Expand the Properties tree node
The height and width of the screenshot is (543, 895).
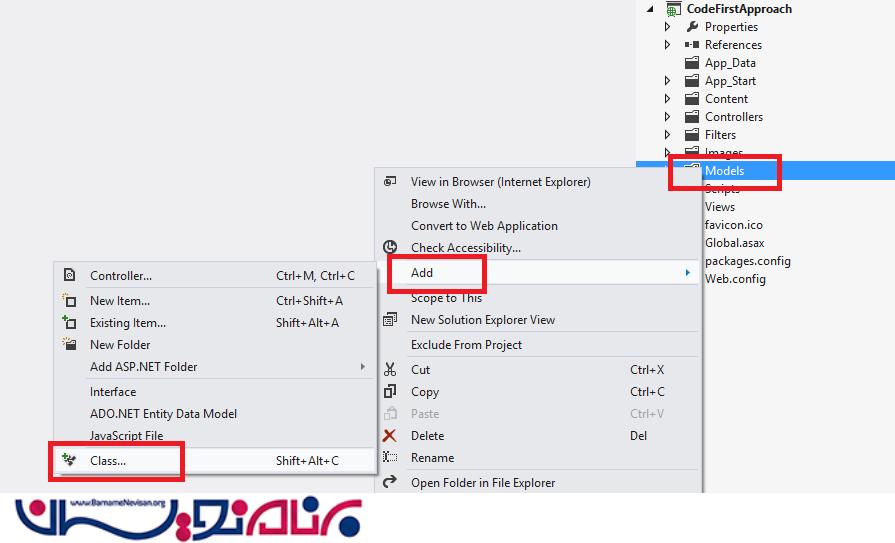[667, 27]
